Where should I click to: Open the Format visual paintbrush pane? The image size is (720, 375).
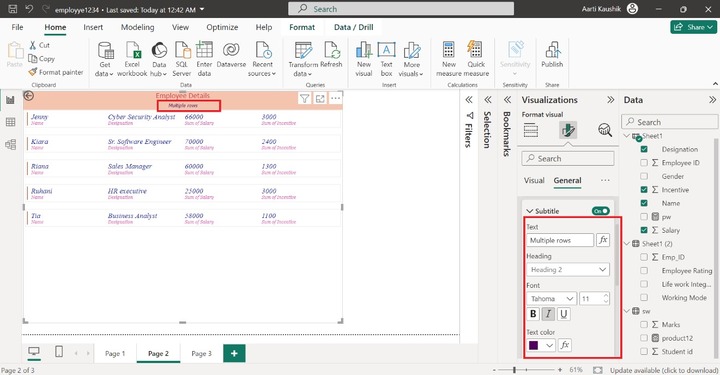(x=568, y=130)
